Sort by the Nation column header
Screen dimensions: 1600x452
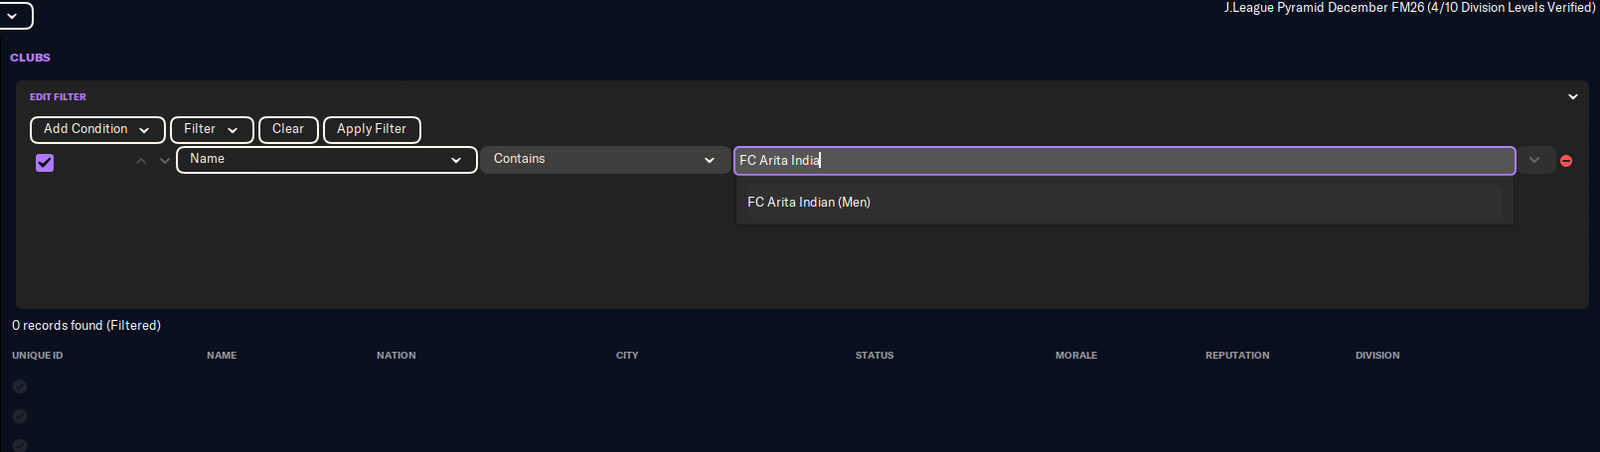[396, 356]
